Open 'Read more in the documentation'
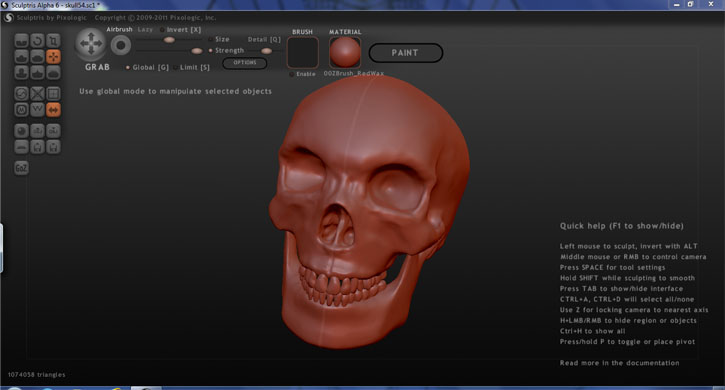This screenshot has height=390, width=725. [620, 363]
